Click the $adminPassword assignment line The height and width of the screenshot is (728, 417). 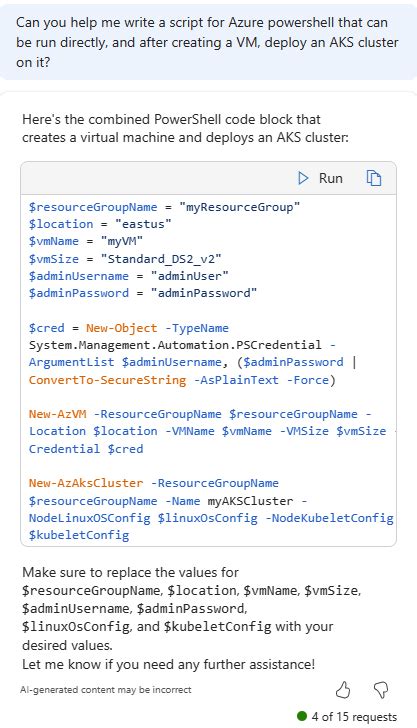pyautogui.click(x=143, y=293)
